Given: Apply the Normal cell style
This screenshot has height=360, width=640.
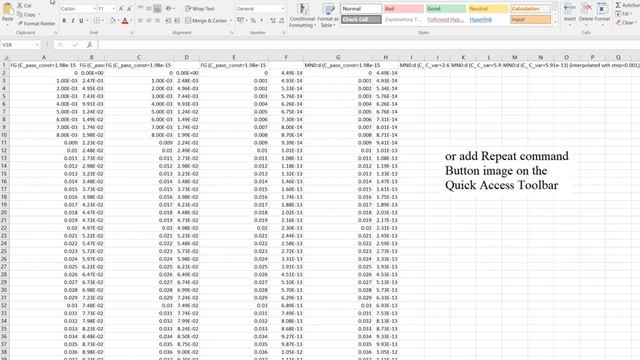Looking at the screenshot, I should [x=361, y=9].
